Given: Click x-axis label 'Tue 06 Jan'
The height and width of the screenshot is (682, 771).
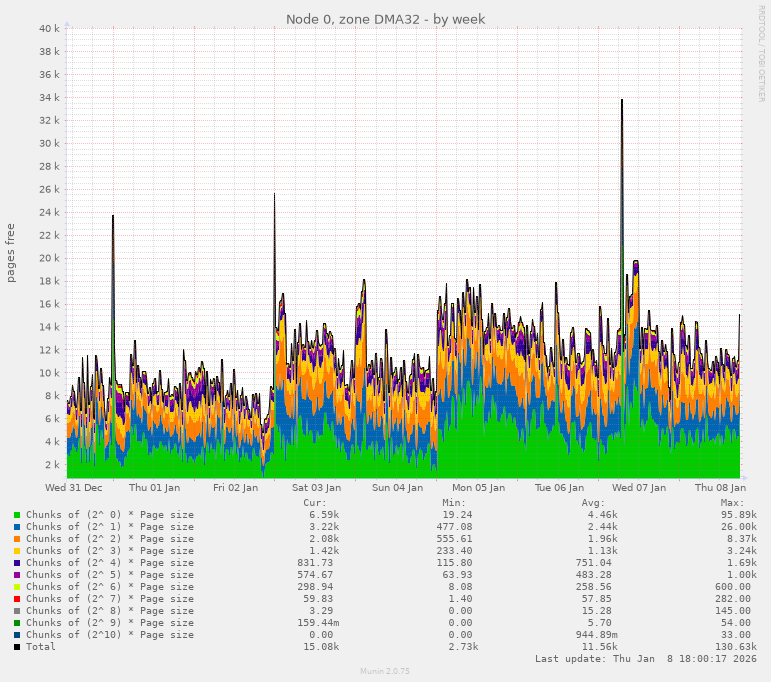Looking at the screenshot, I should click(559, 488).
